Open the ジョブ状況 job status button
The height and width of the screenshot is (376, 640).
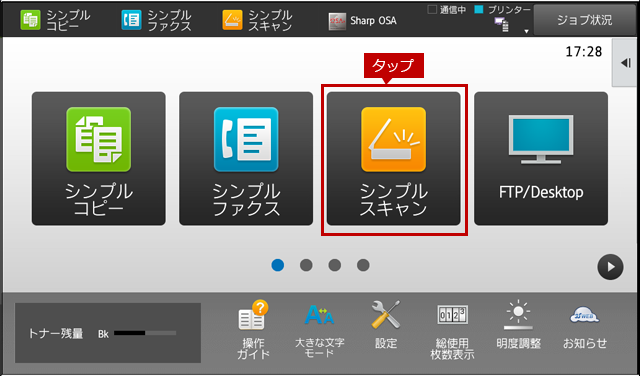click(x=584, y=20)
